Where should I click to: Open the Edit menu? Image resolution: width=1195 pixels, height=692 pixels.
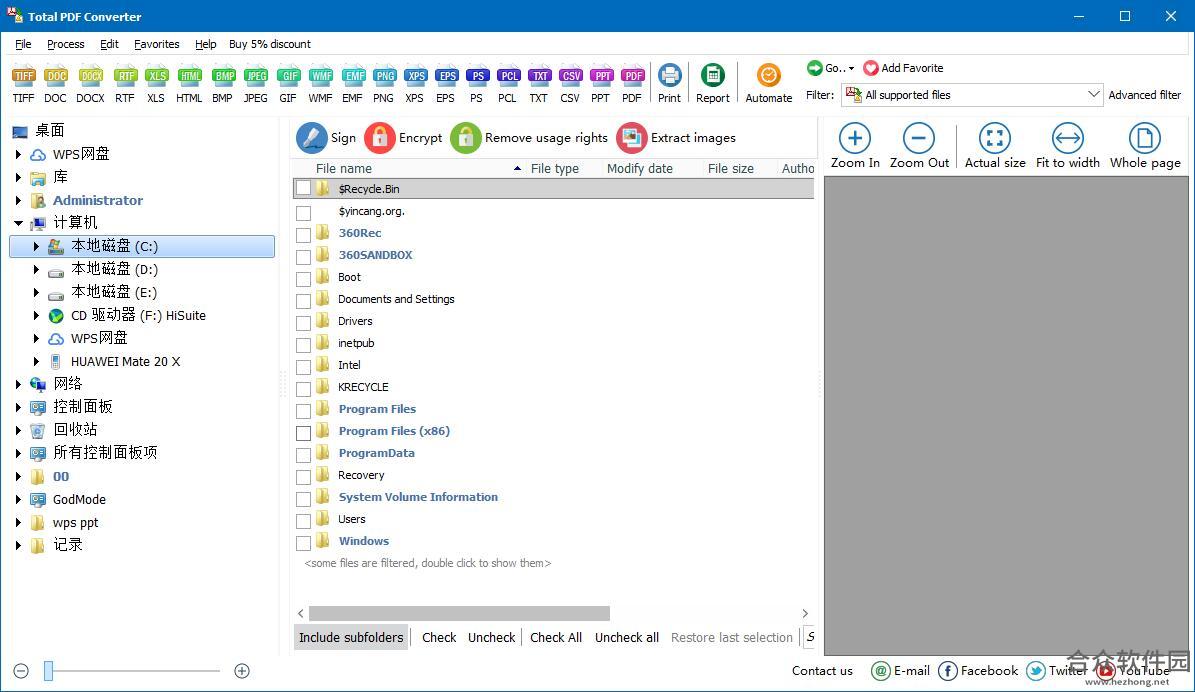click(x=109, y=44)
